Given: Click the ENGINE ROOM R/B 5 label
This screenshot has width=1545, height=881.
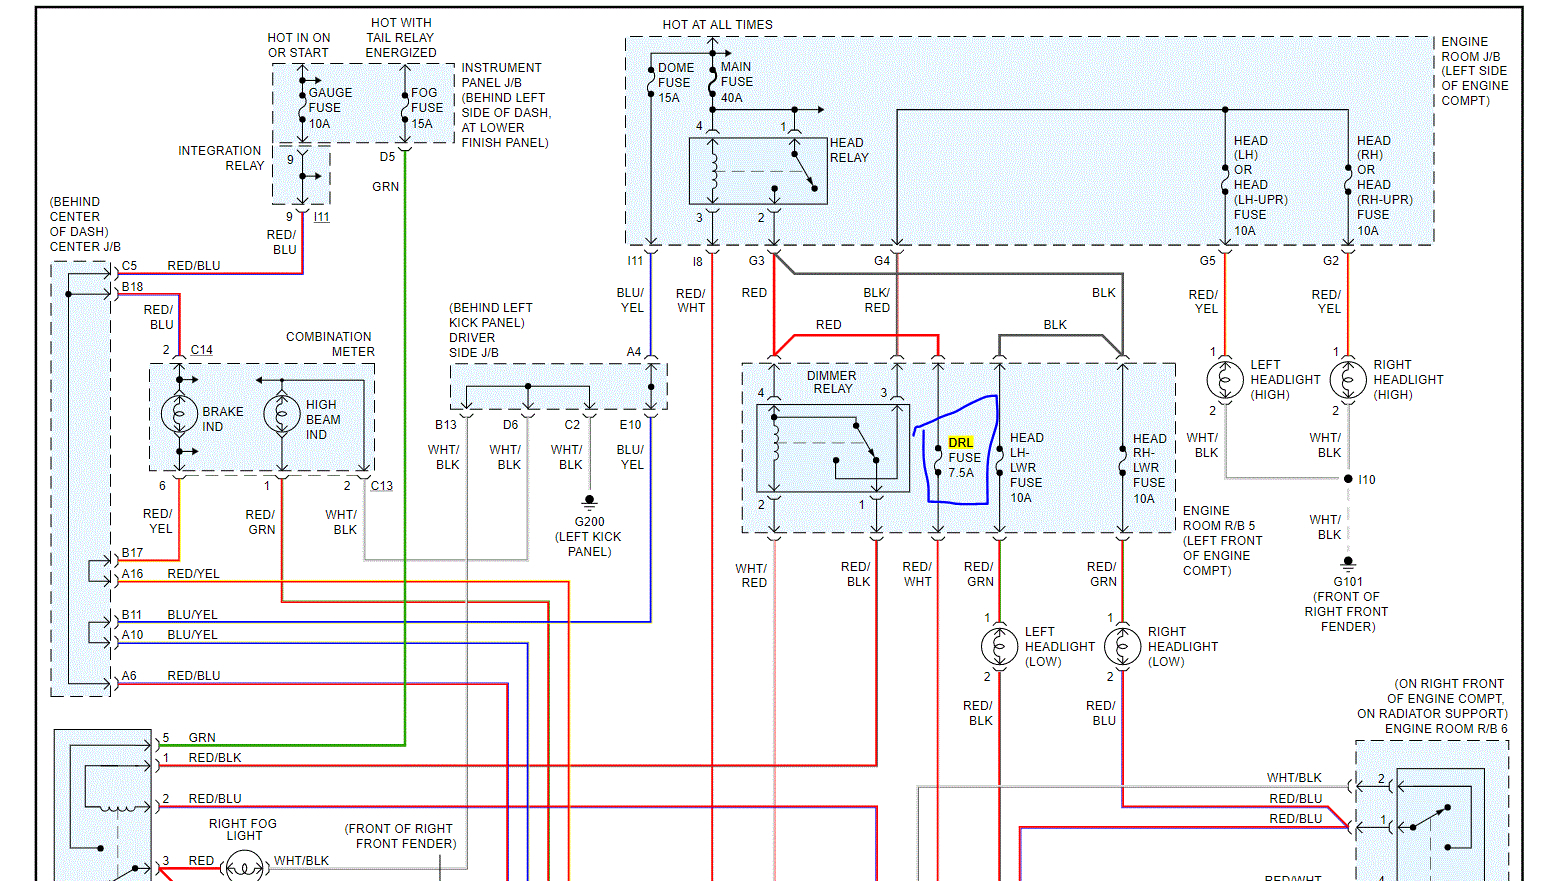Looking at the screenshot, I should 1222,540.
